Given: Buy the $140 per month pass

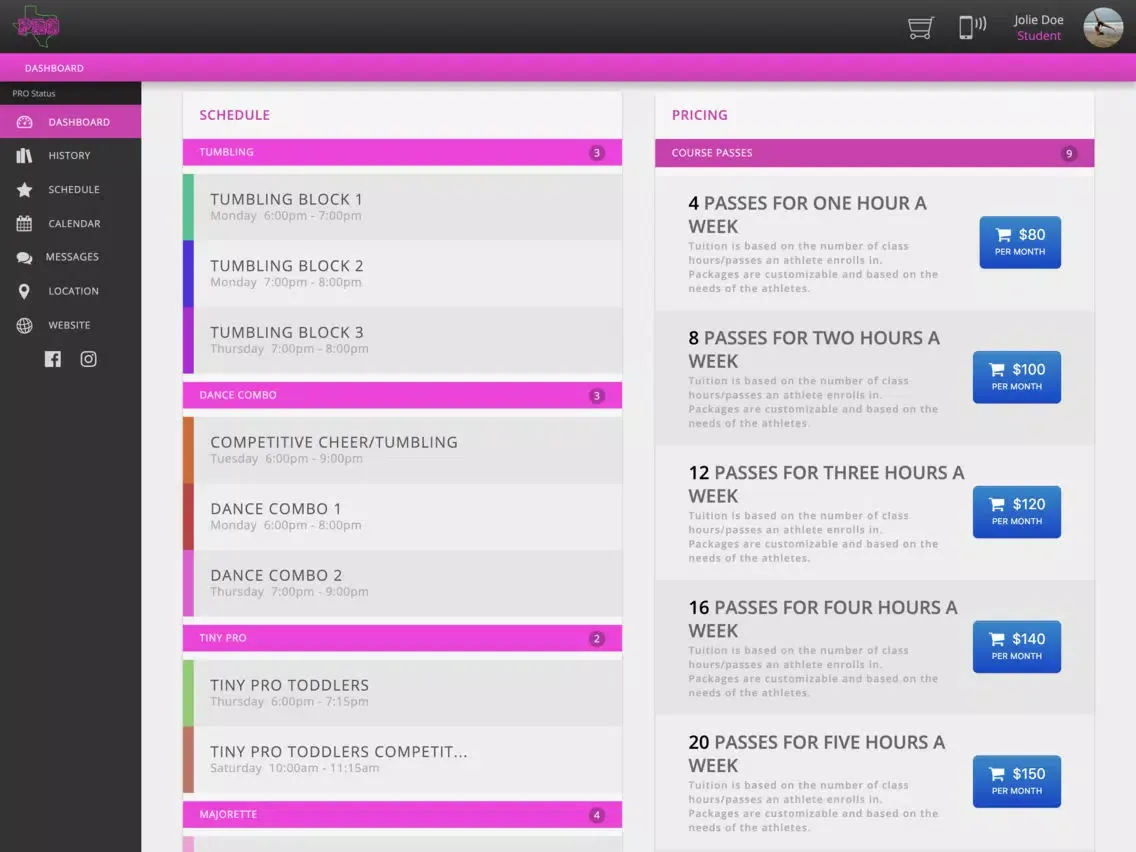Looking at the screenshot, I should pyautogui.click(x=1016, y=646).
